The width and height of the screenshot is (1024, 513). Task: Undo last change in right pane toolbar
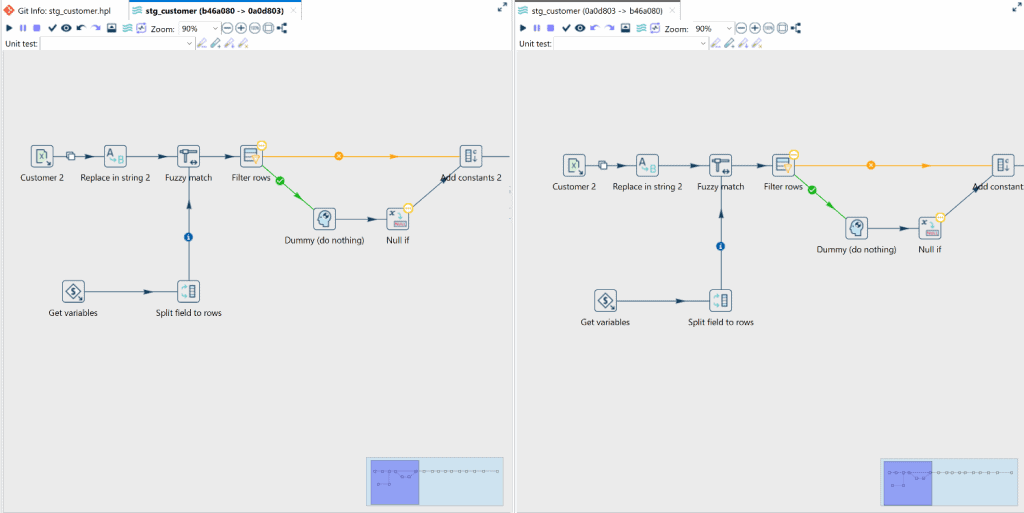pos(595,28)
